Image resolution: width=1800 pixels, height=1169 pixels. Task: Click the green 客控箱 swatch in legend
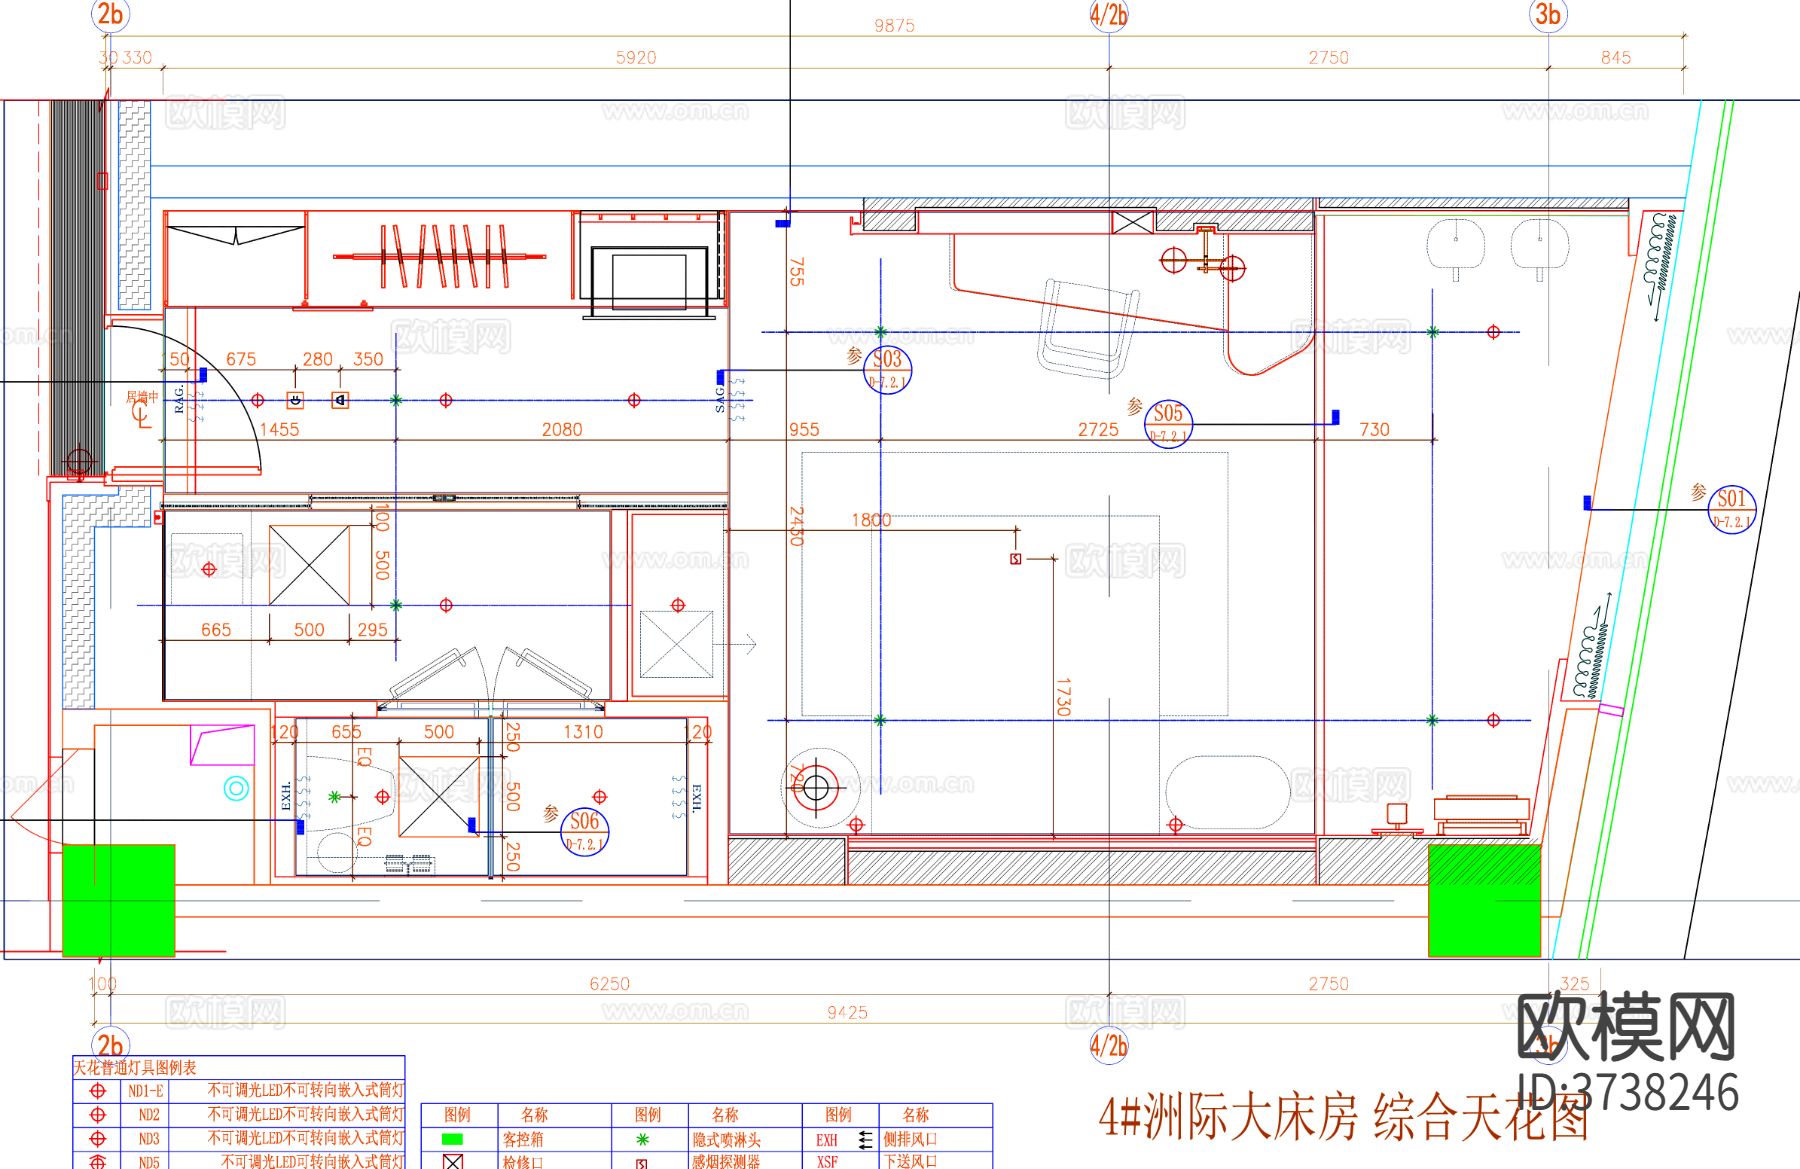(453, 1139)
